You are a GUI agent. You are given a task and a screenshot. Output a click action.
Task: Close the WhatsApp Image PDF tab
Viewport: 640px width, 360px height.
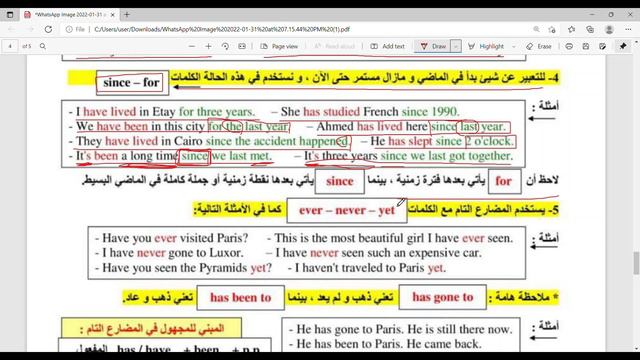(x=113, y=15)
